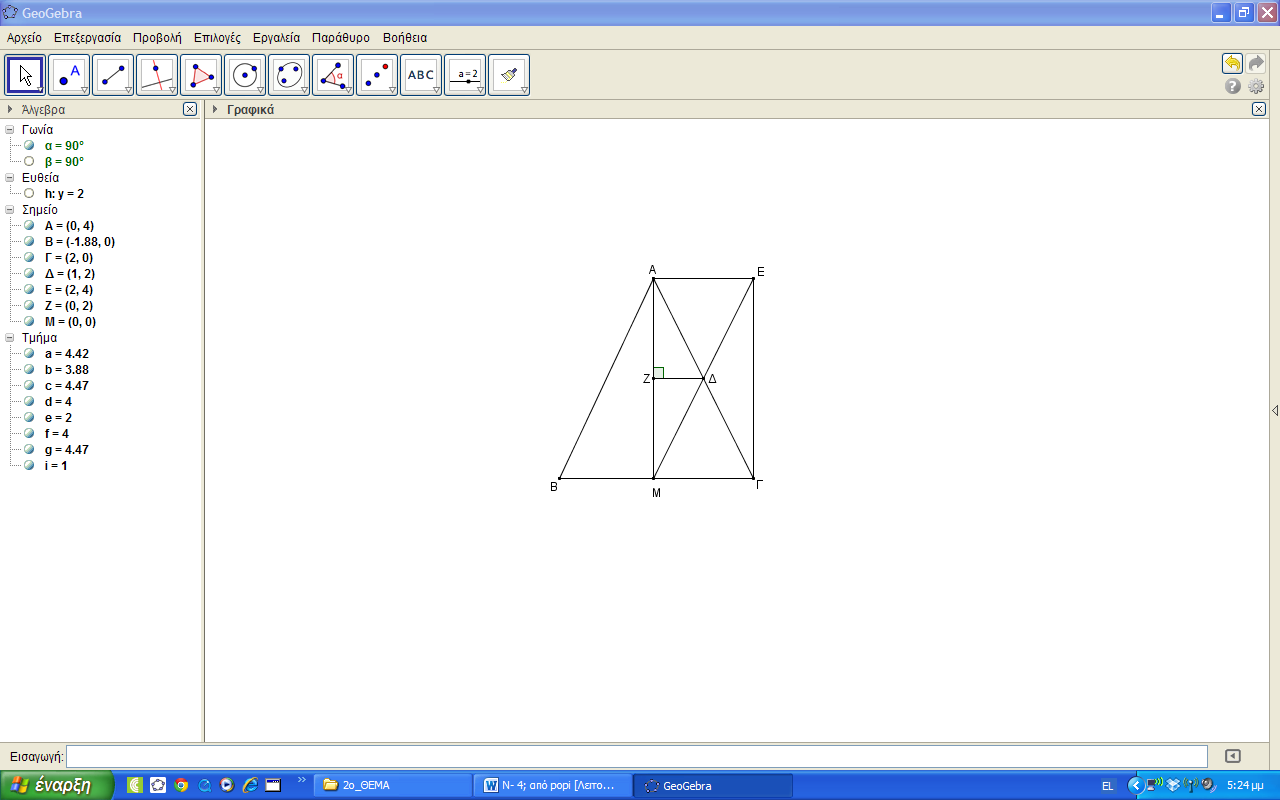
Task: Toggle visibility of segment a = 4.42
Action: [29, 353]
